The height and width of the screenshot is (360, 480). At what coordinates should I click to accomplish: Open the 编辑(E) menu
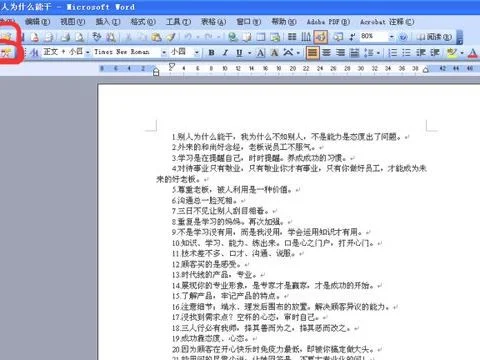click(x=37, y=22)
